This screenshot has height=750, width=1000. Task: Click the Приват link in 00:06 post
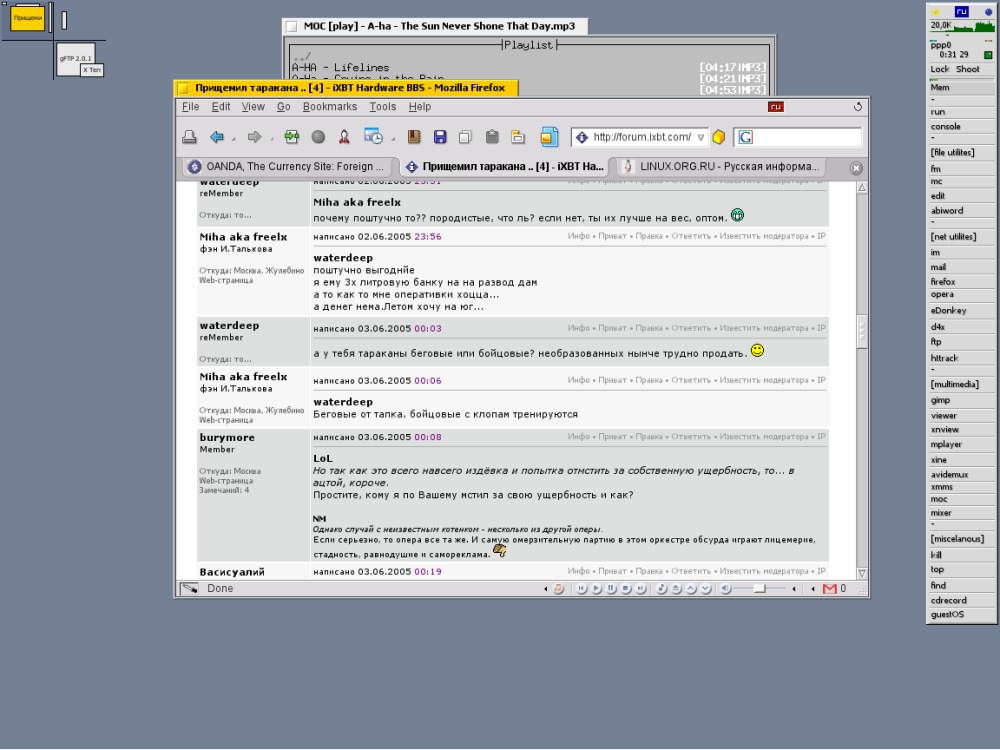612,380
